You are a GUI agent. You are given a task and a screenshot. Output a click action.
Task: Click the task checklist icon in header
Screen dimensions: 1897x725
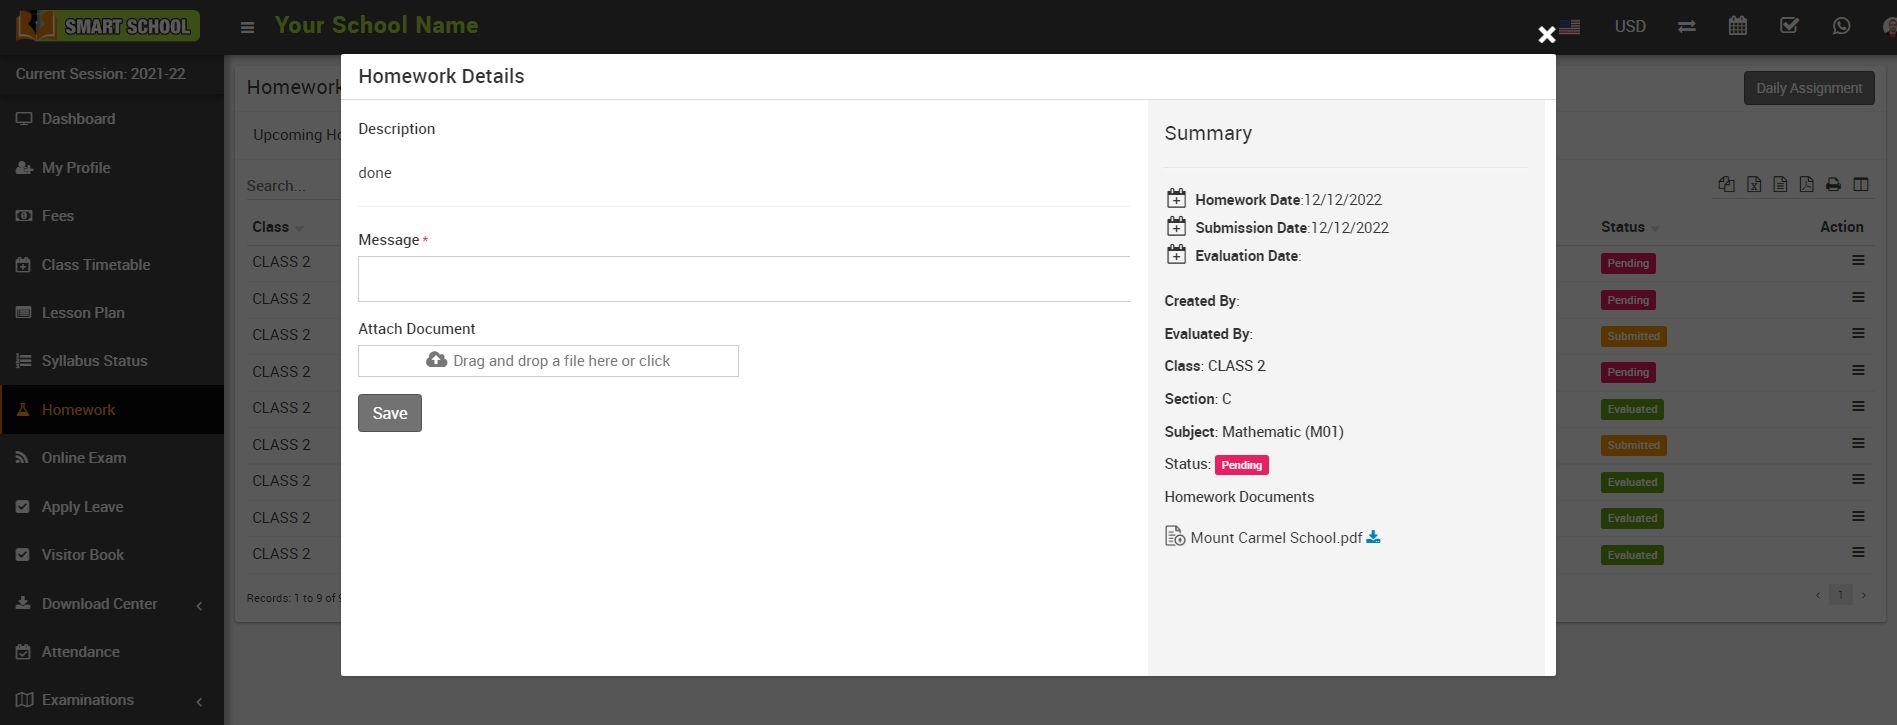pos(1789,26)
